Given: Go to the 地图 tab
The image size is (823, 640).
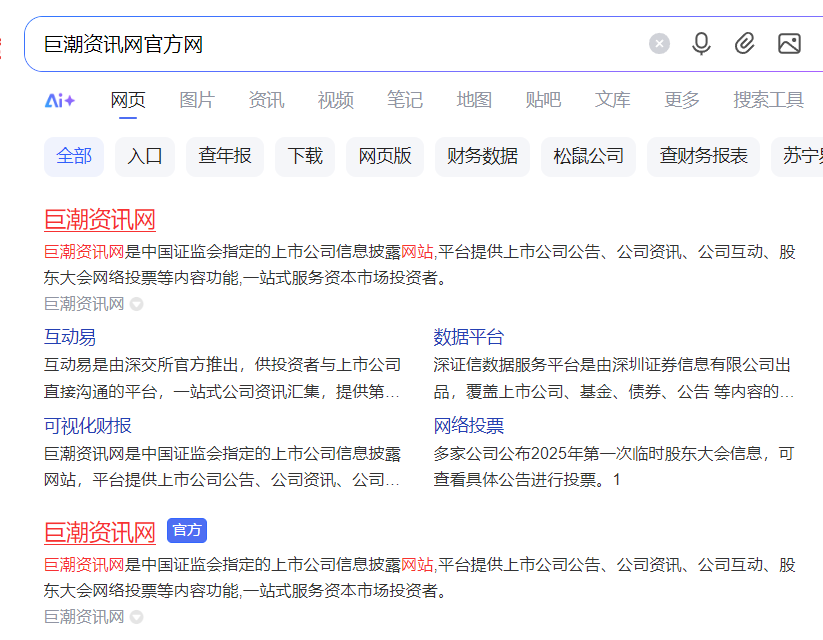Looking at the screenshot, I should point(474,100).
